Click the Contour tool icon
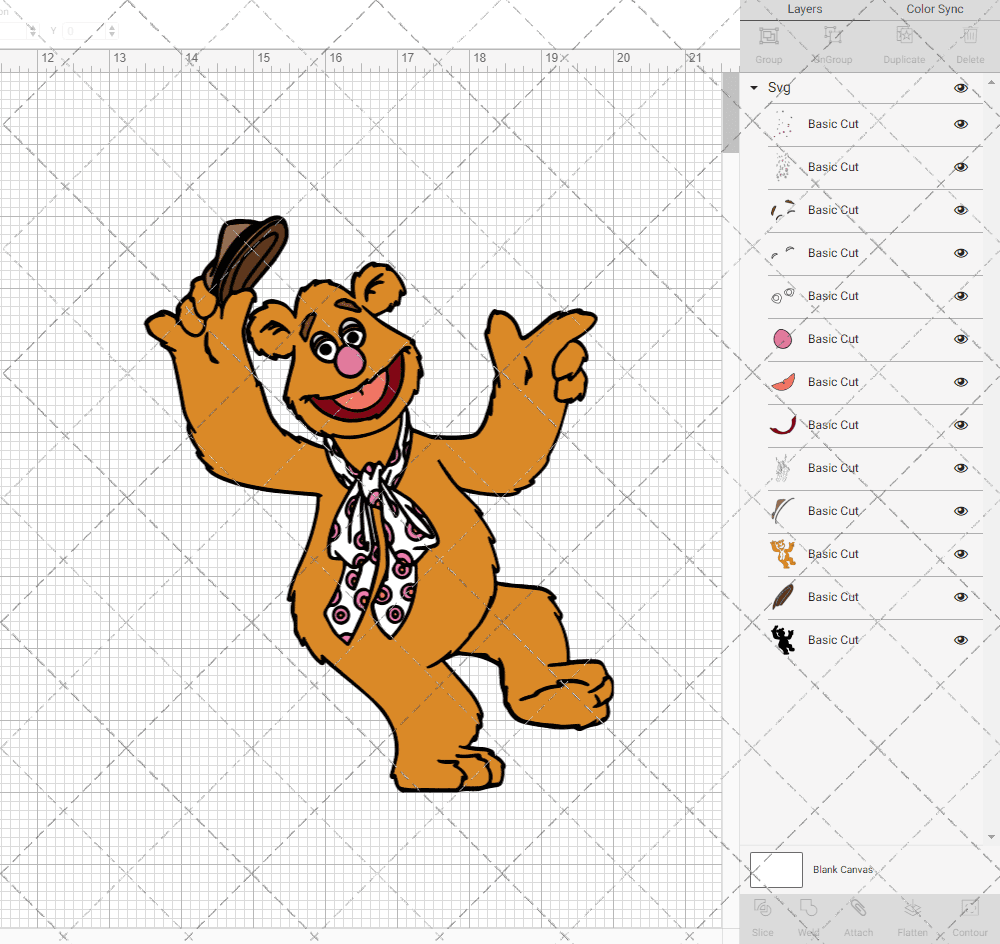This screenshot has height=944, width=1000. click(x=969, y=908)
